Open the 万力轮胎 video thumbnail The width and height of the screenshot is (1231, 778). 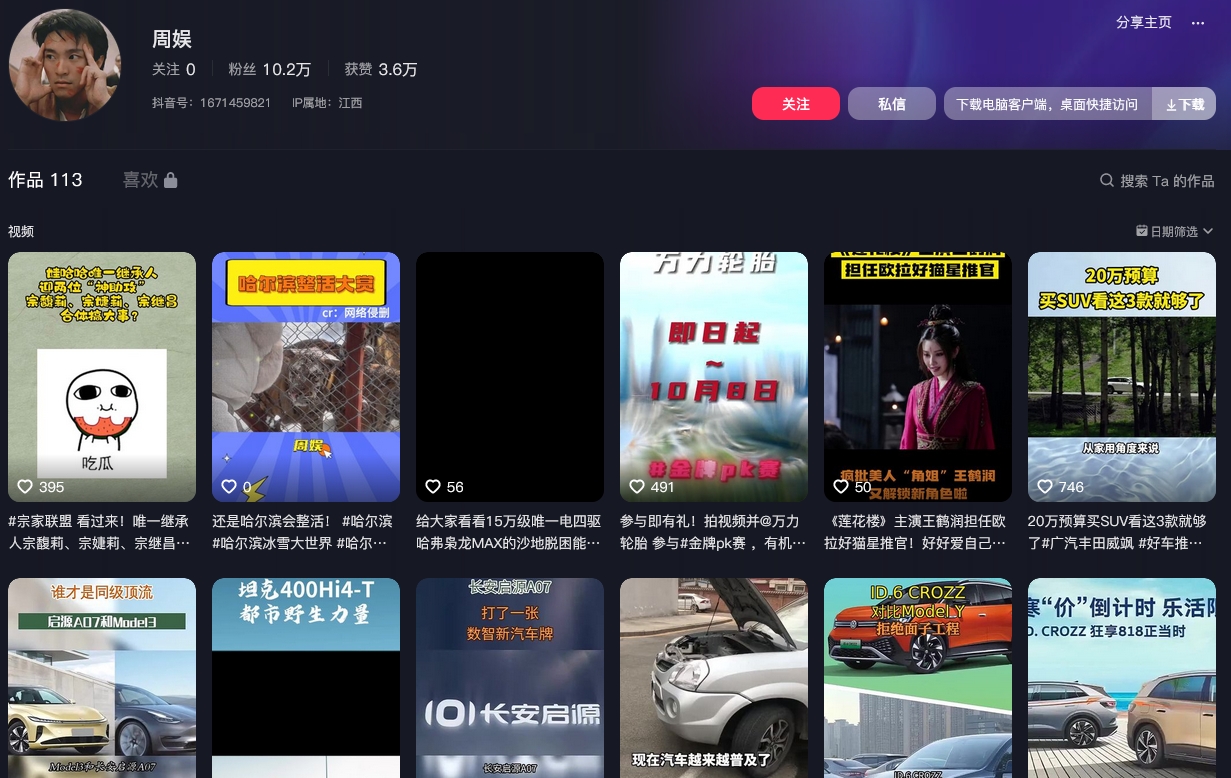click(714, 377)
